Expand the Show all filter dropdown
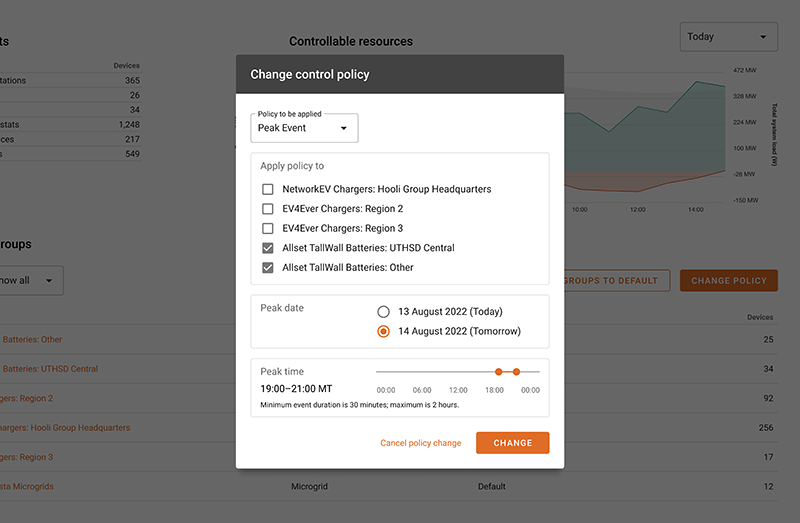The height and width of the screenshot is (523, 800). (x=30, y=281)
